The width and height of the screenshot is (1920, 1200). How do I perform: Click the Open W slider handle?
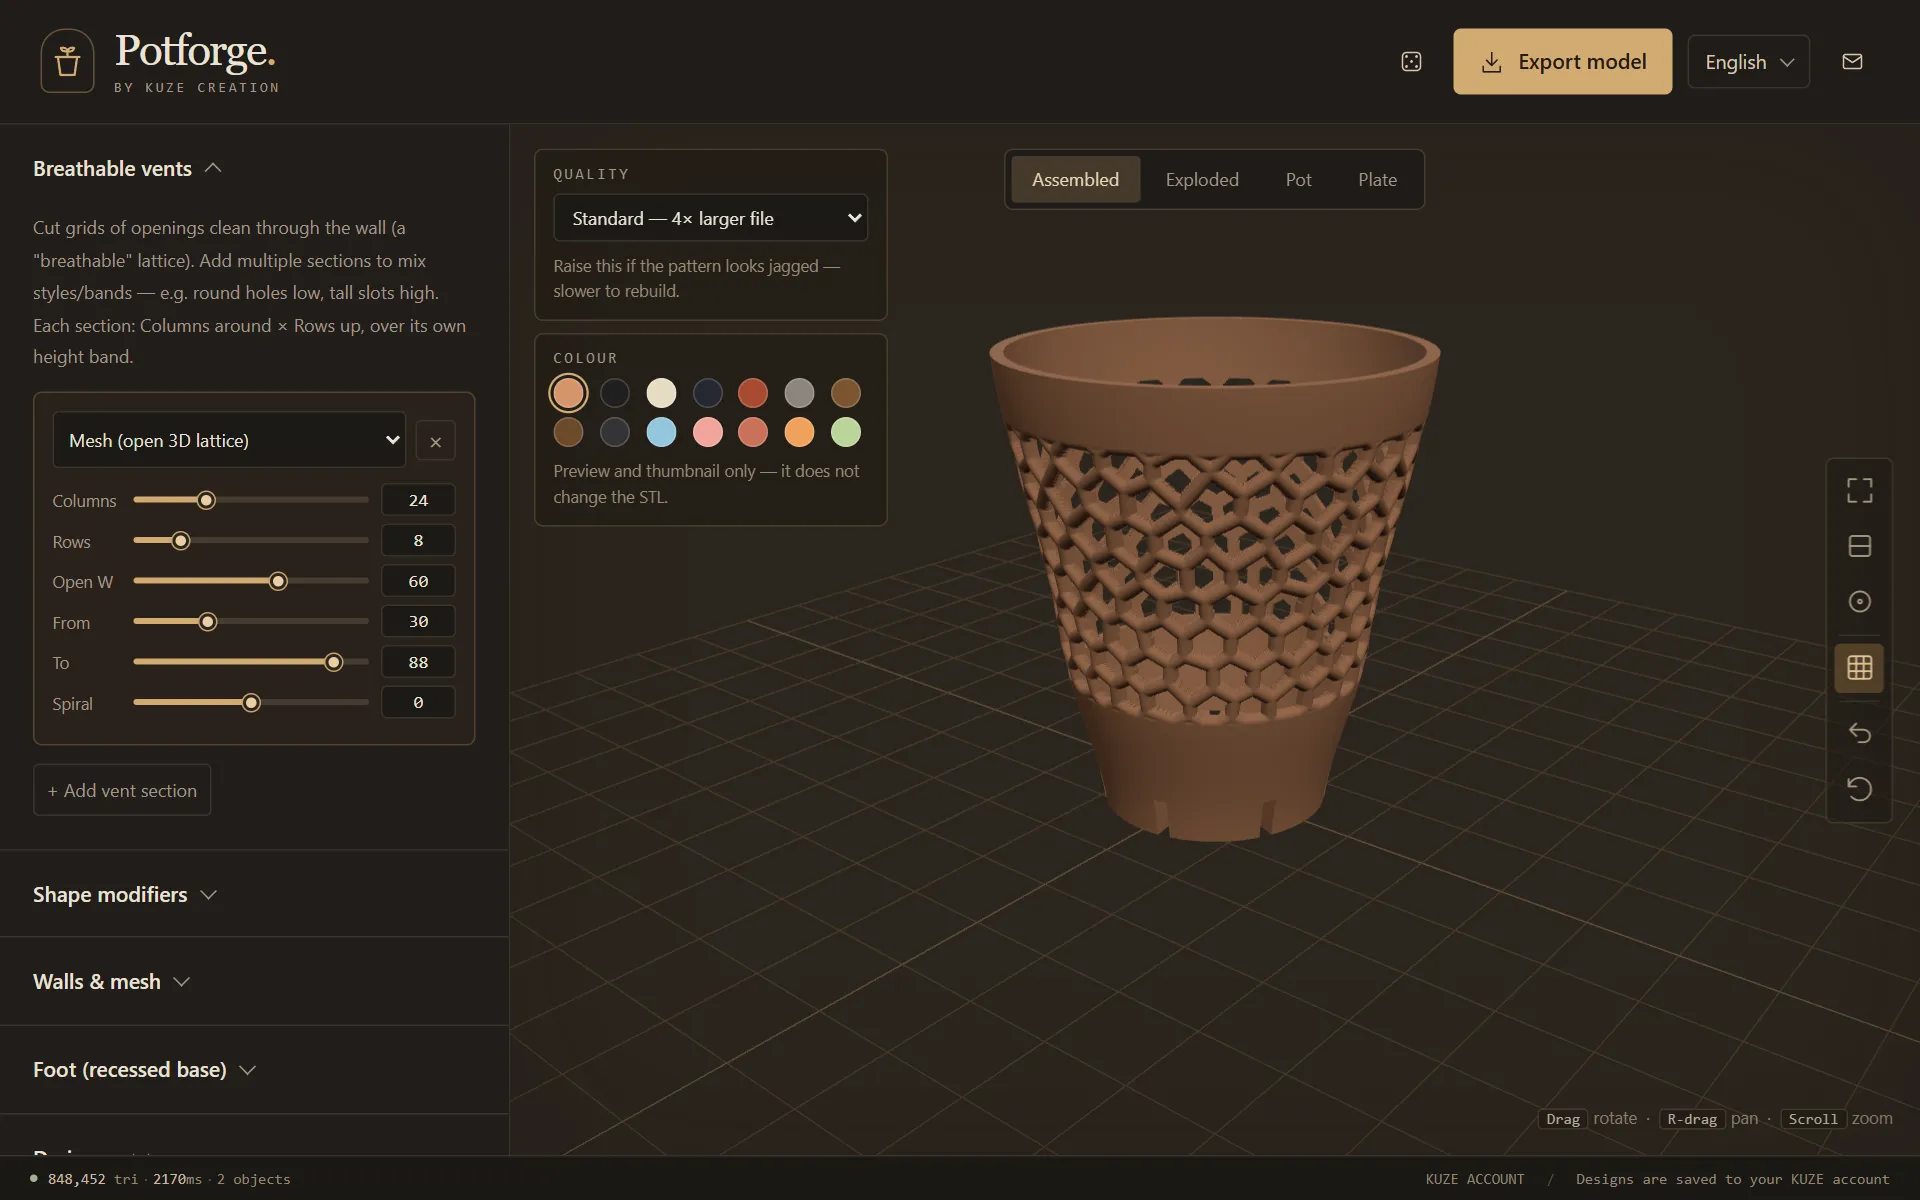278,581
